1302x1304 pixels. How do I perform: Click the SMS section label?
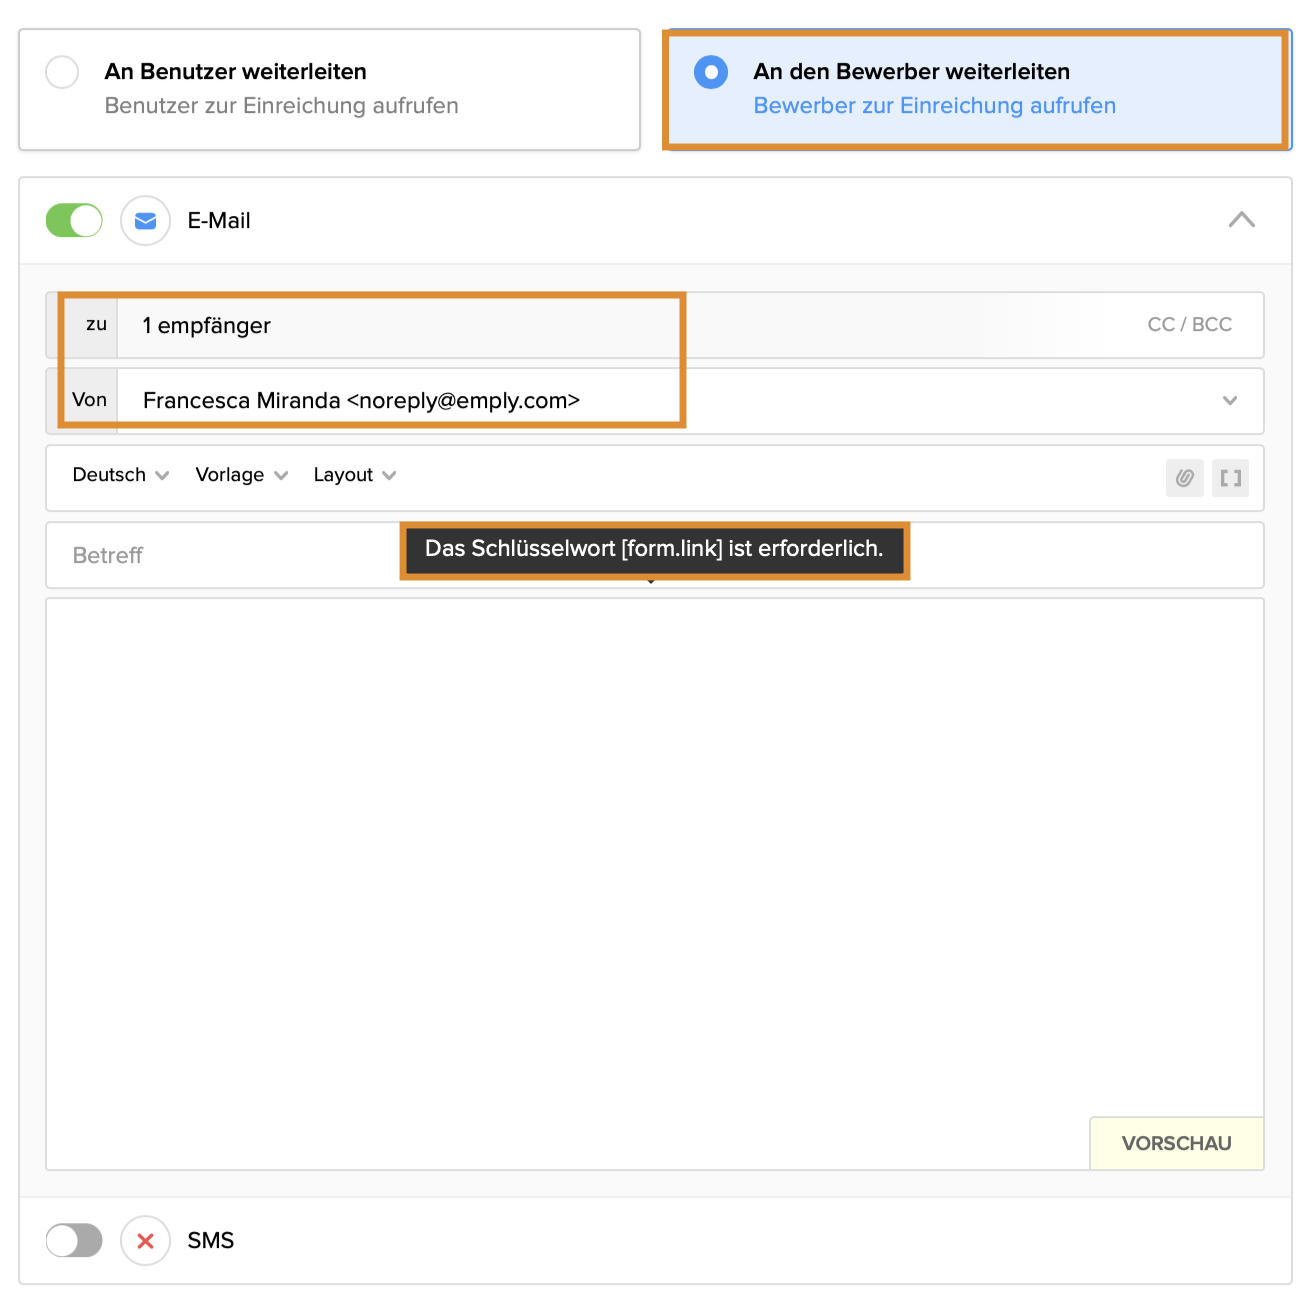coord(211,1241)
